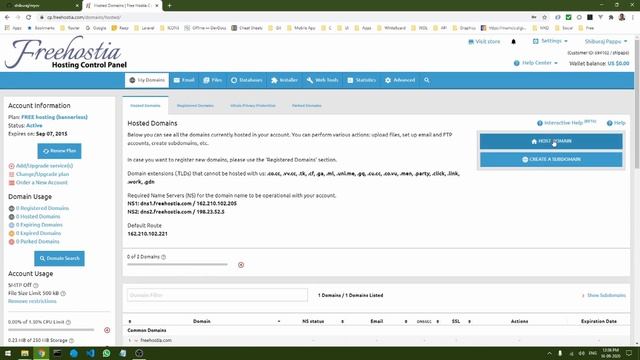Click the HOST DOMAIN button
This screenshot has width=640, height=360.
[x=551, y=141]
